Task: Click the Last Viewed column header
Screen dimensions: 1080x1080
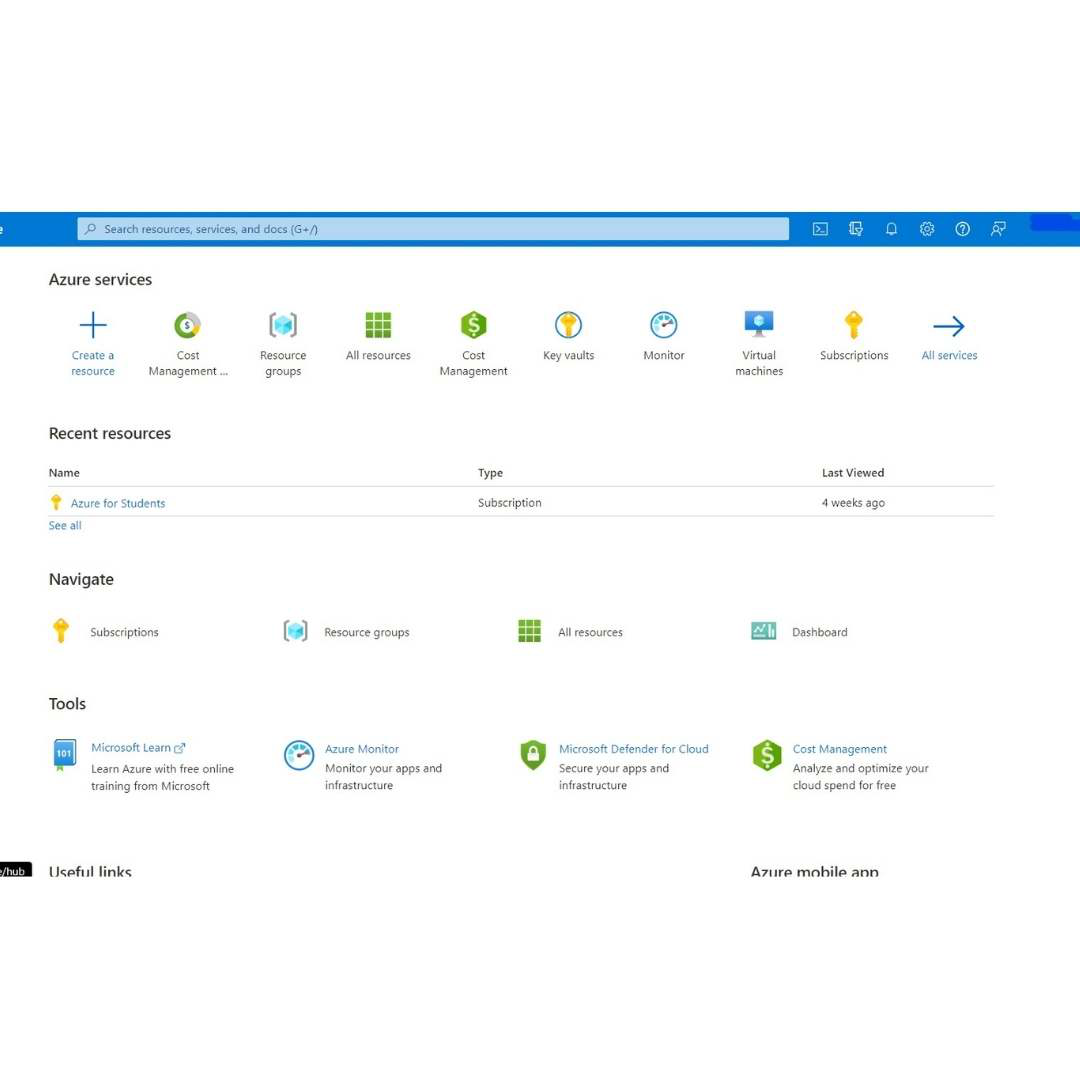Action: click(x=853, y=472)
